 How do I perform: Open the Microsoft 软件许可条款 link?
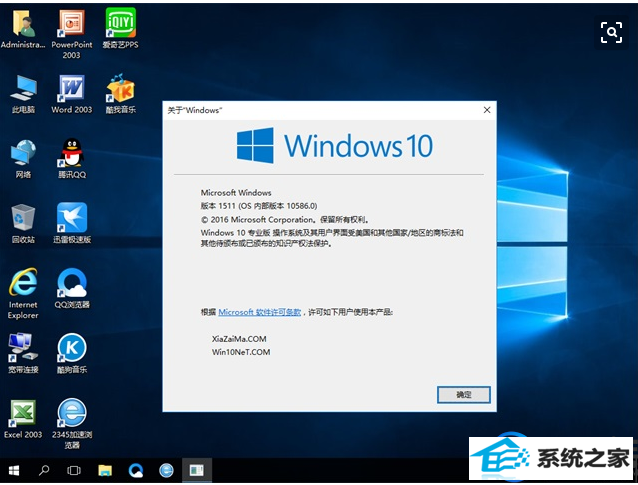pos(260,312)
